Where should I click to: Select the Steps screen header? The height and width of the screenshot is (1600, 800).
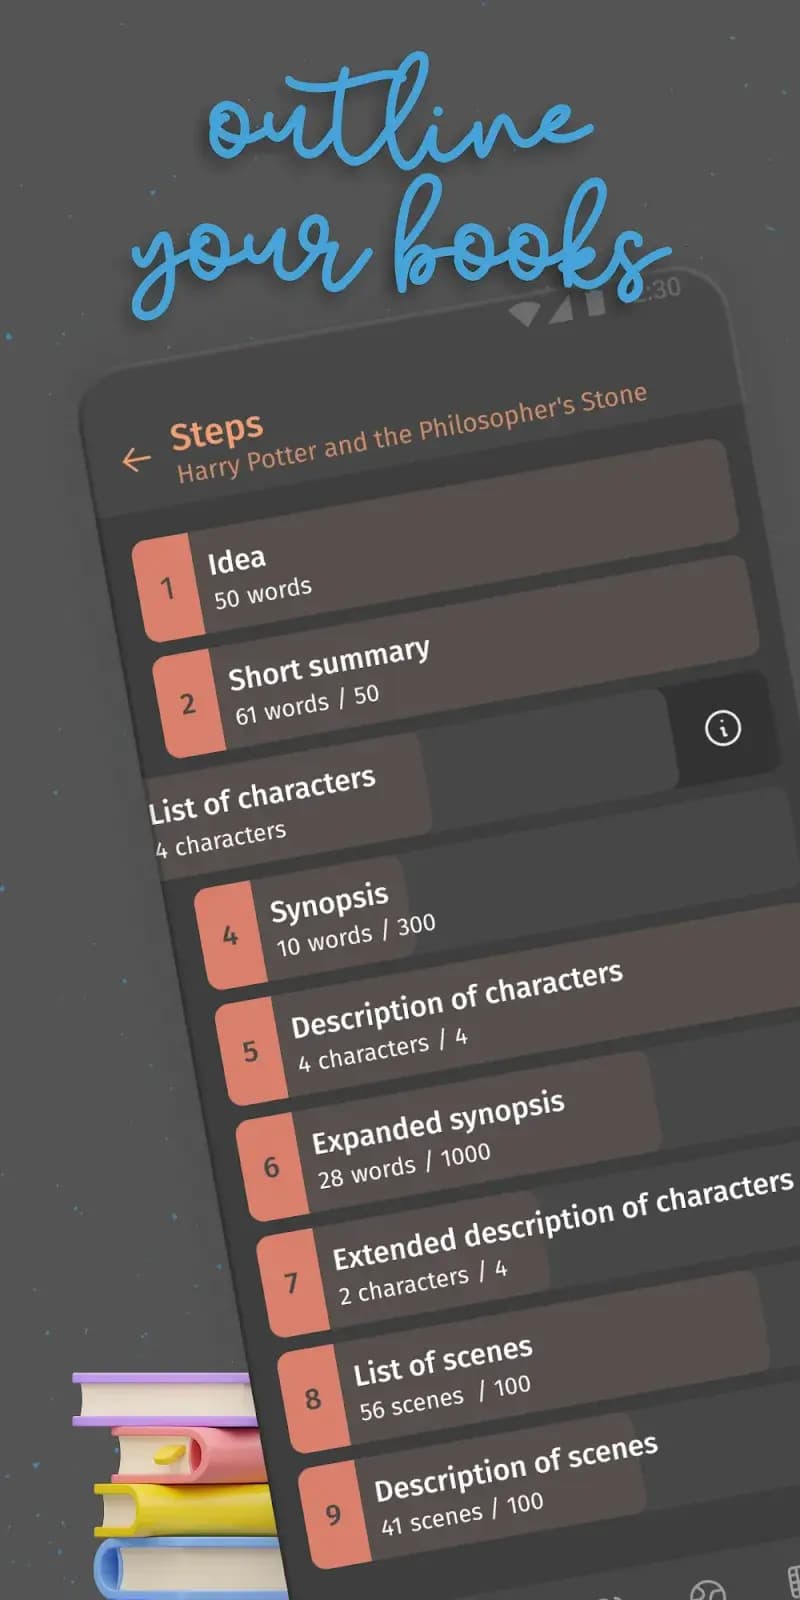click(x=216, y=430)
